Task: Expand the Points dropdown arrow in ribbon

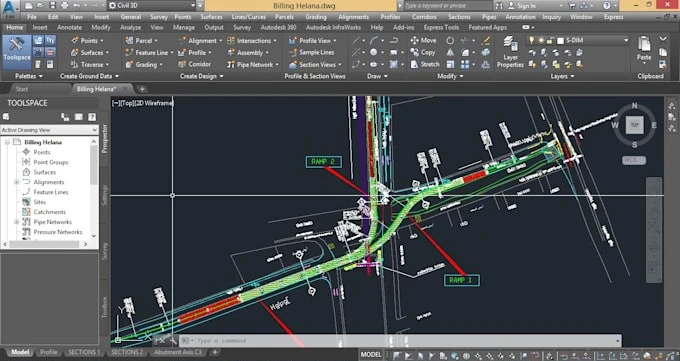Action: point(102,41)
